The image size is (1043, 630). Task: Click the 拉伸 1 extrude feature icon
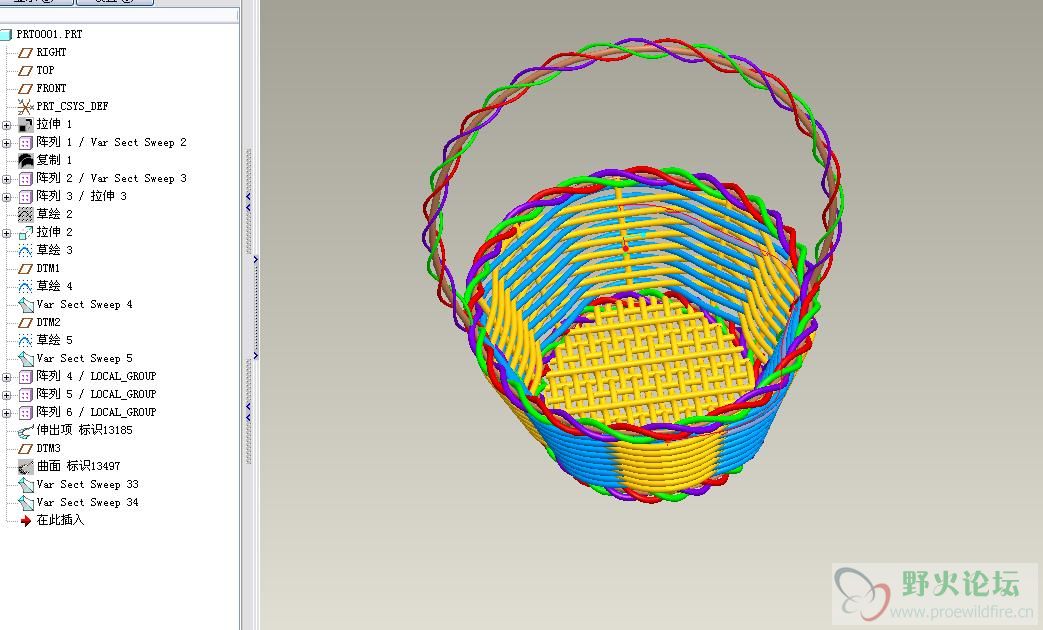[25, 124]
